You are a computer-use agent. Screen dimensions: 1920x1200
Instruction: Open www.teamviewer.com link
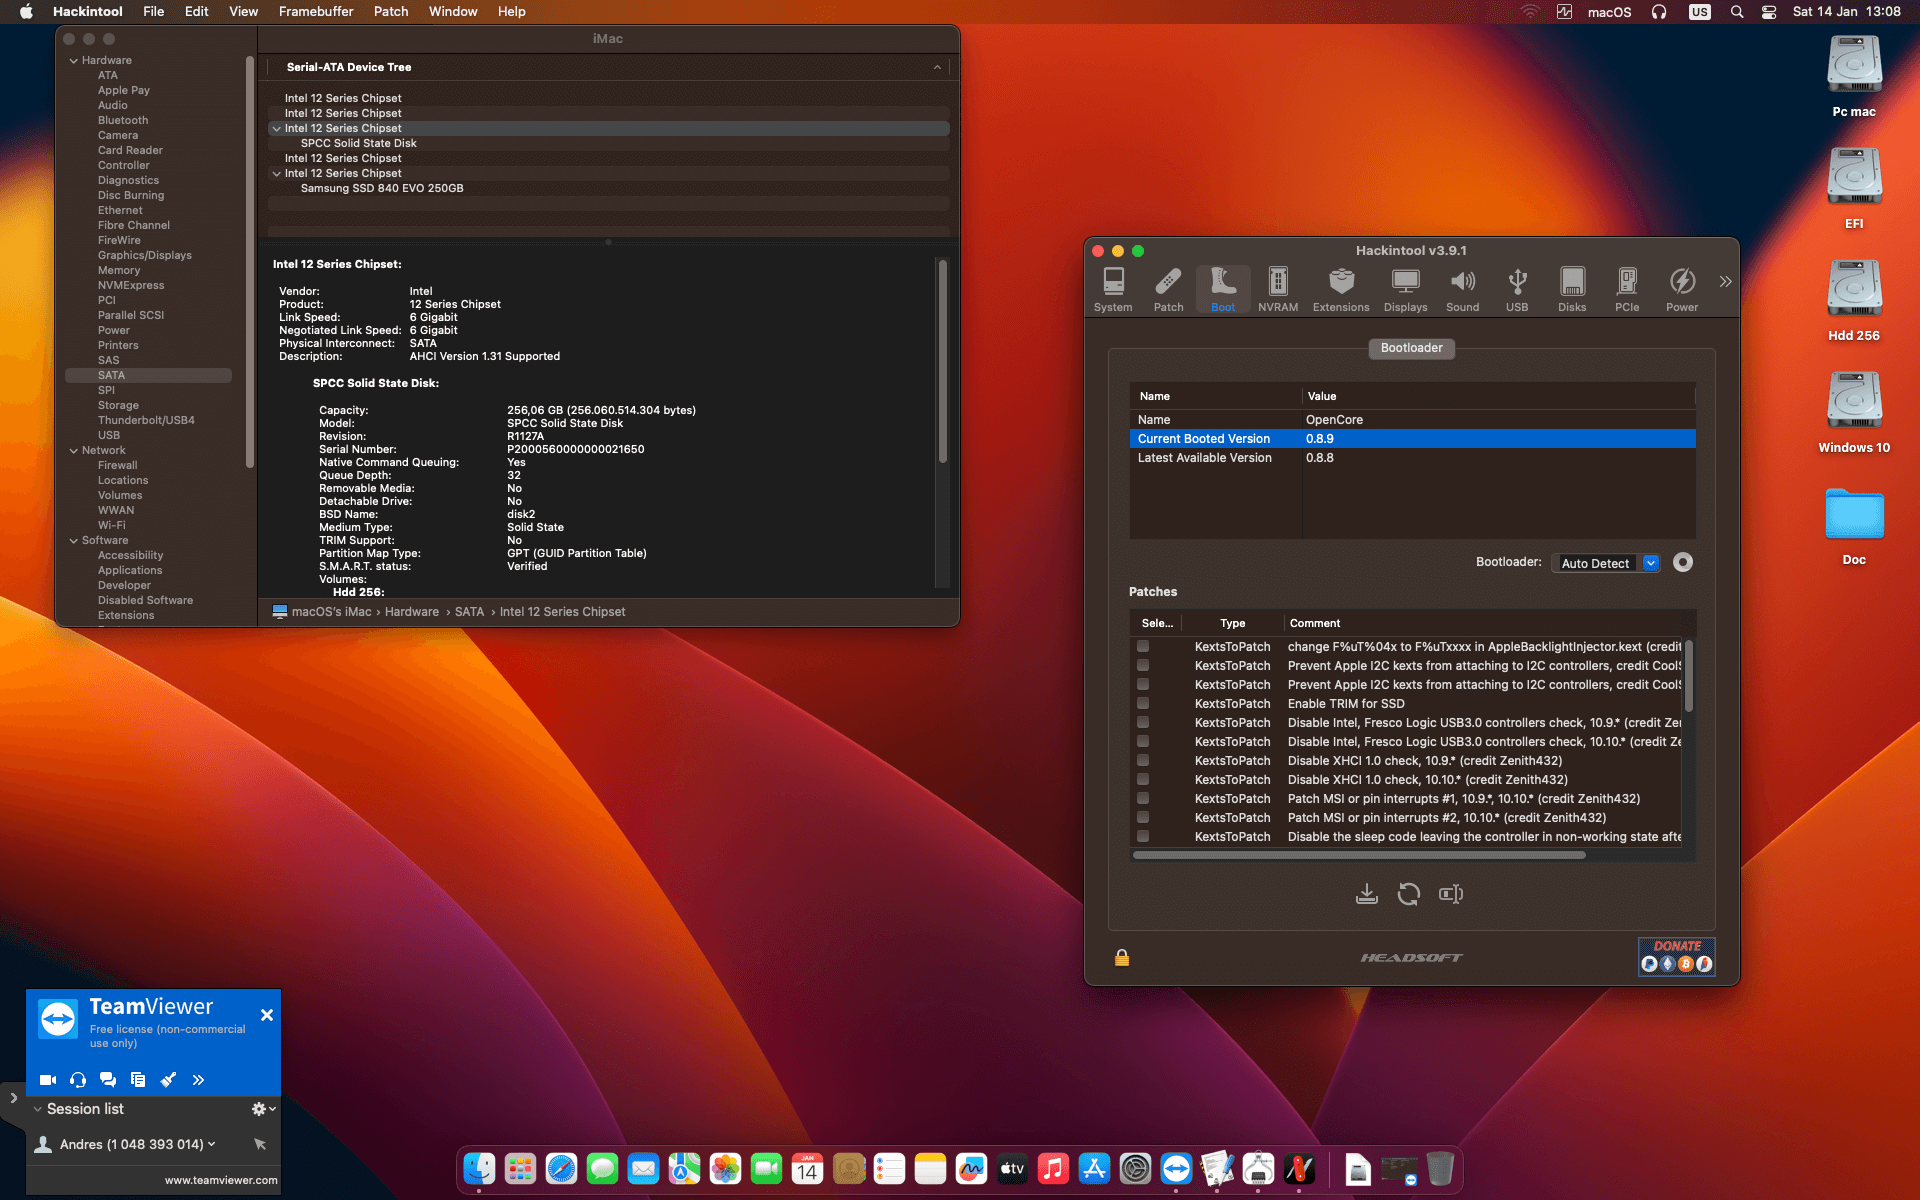click(x=221, y=1180)
